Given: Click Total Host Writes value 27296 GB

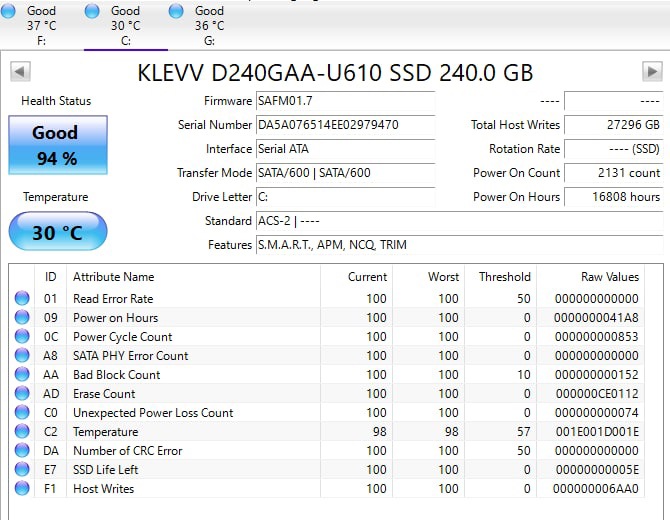Looking at the screenshot, I should 614,125.
